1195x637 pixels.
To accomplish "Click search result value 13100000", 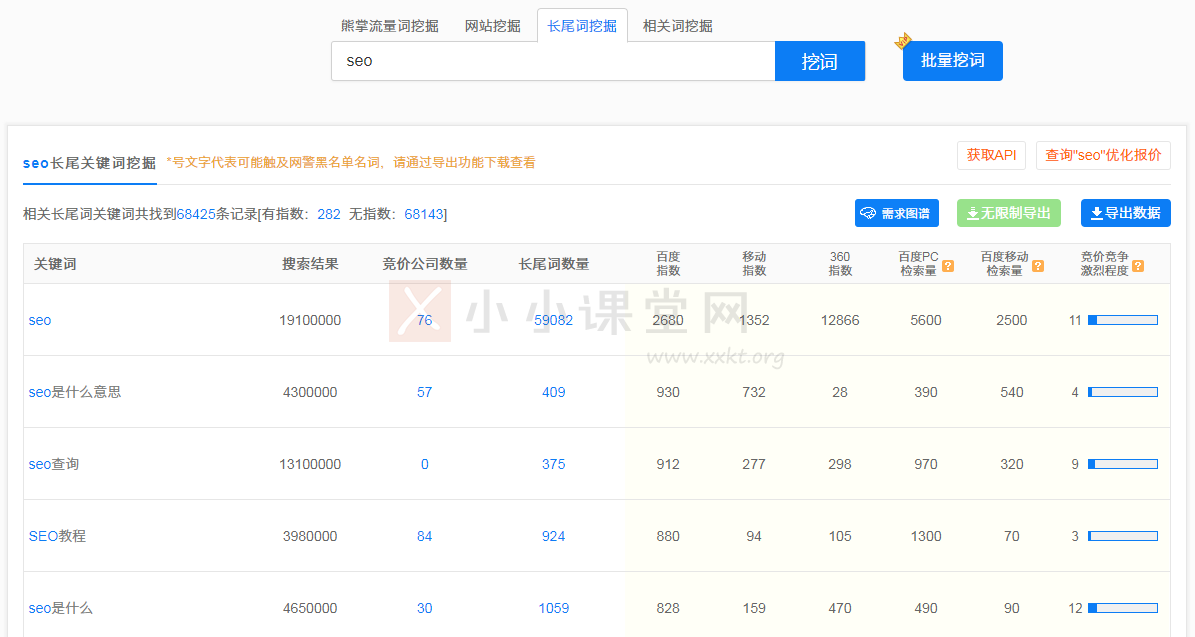I will [310, 464].
